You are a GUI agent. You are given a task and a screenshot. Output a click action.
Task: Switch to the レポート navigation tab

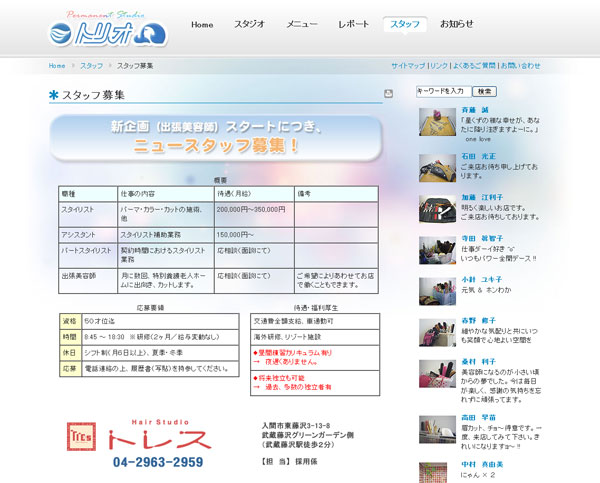pos(353,24)
